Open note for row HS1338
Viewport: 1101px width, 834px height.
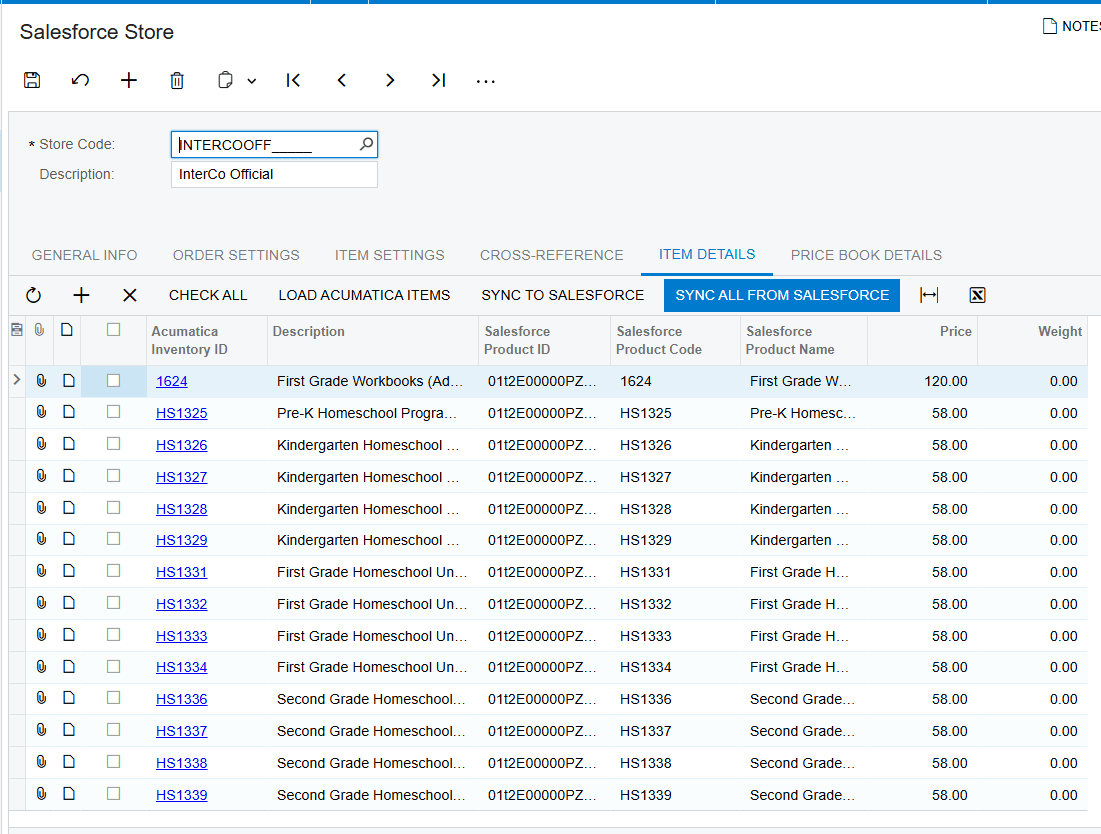click(x=68, y=762)
